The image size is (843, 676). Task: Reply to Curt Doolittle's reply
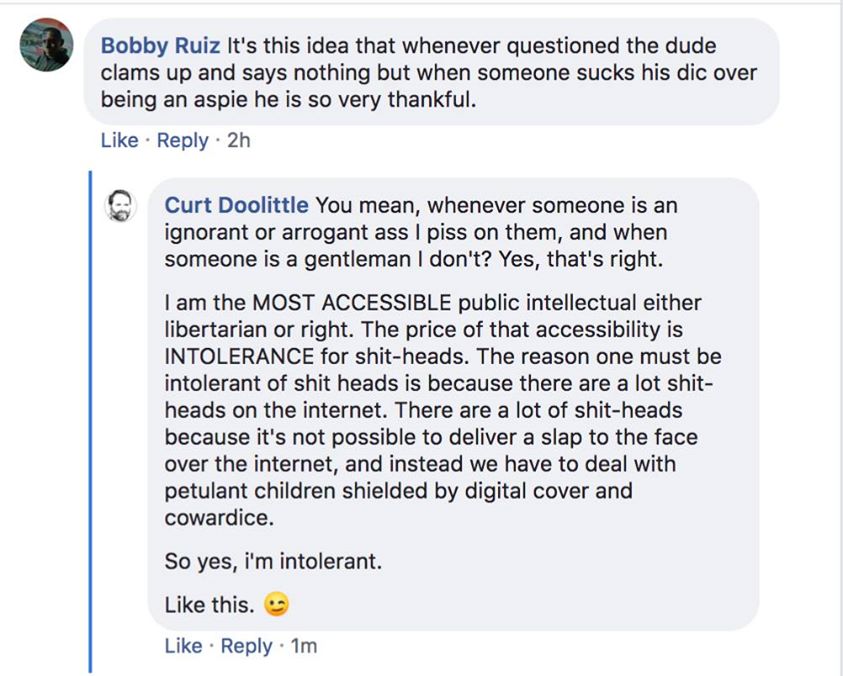pos(247,646)
